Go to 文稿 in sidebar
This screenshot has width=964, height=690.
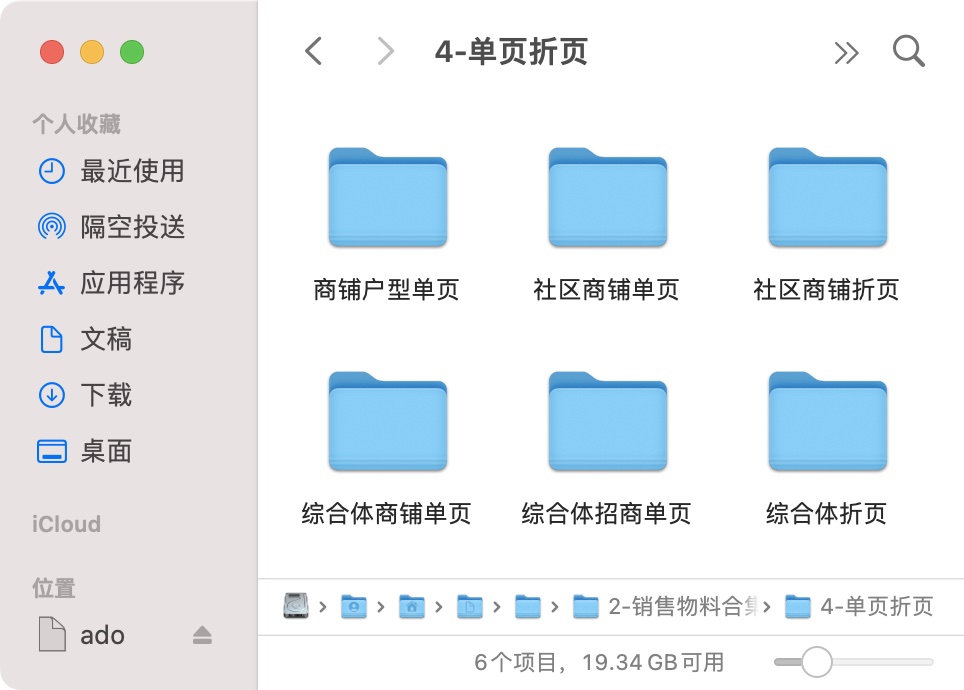click(106, 339)
